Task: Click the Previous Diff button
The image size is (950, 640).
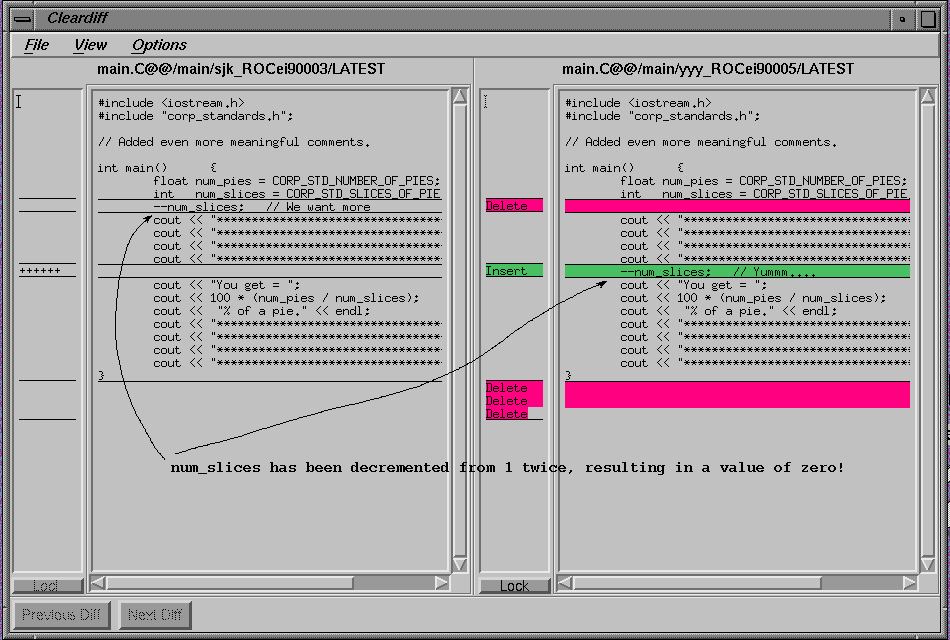Action: click(x=62, y=615)
